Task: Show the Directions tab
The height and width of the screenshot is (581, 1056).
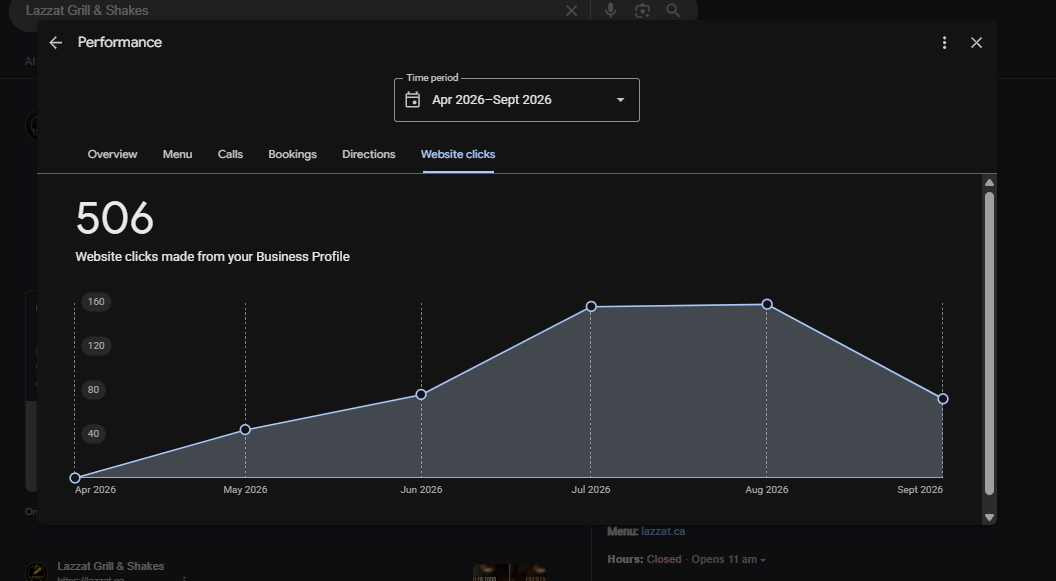Action: coord(368,154)
